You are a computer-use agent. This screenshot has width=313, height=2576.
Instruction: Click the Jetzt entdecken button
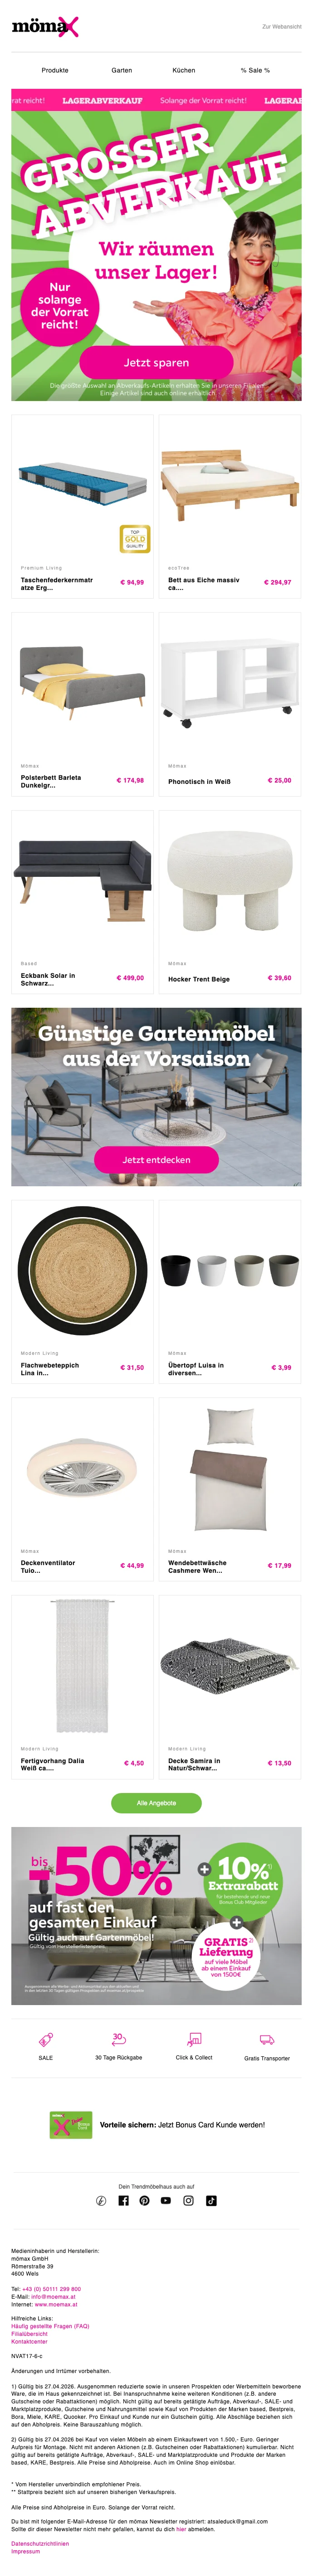[x=156, y=1159]
